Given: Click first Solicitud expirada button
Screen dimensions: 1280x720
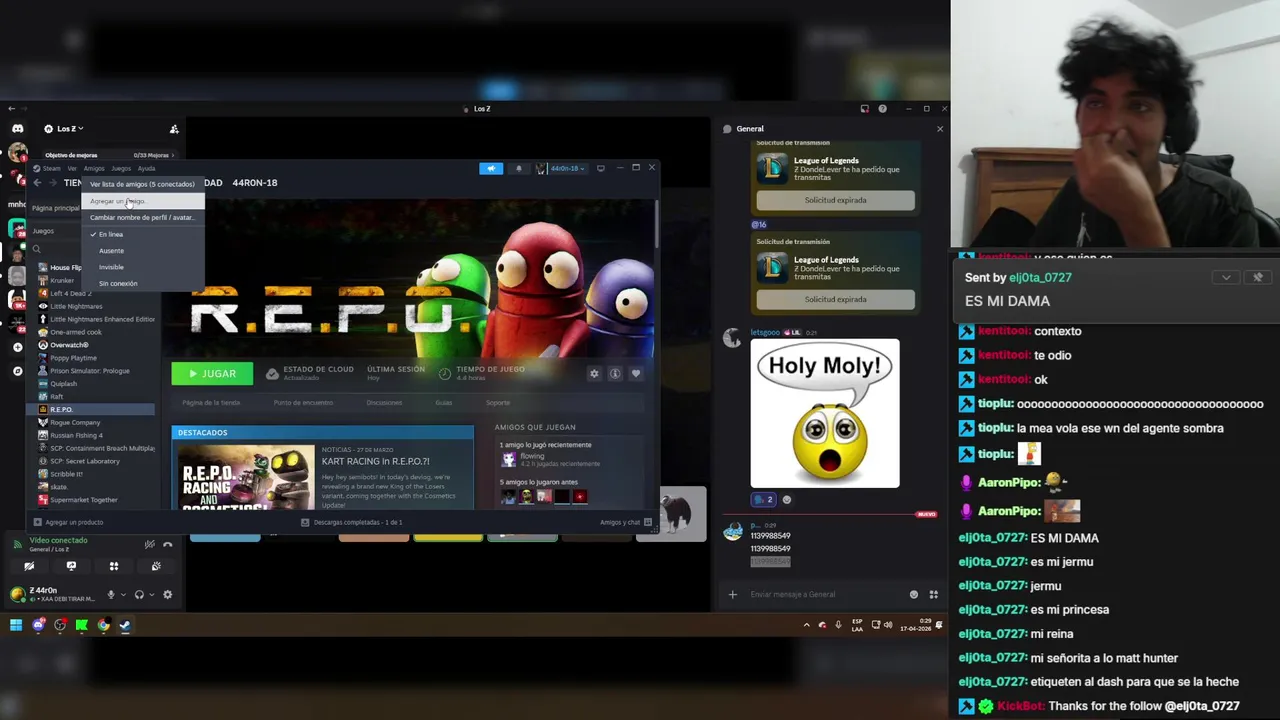Looking at the screenshot, I should [835, 200].
